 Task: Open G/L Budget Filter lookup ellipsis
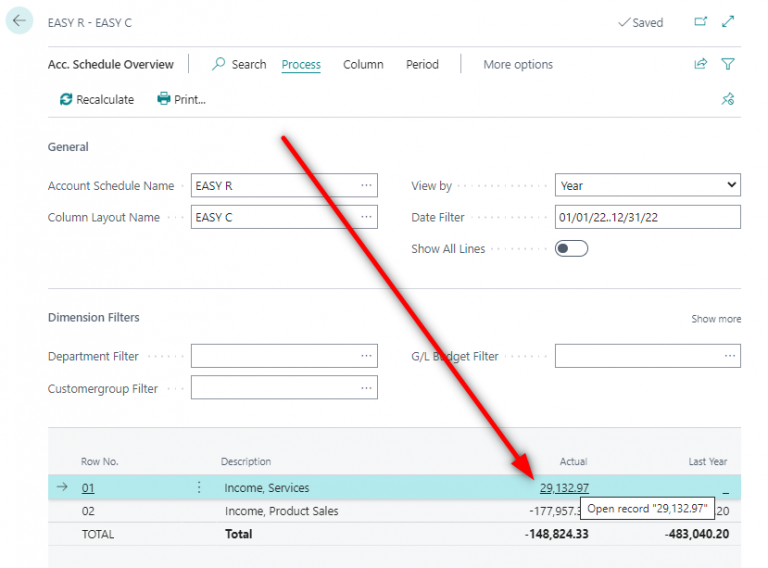(x=730, y=356)
